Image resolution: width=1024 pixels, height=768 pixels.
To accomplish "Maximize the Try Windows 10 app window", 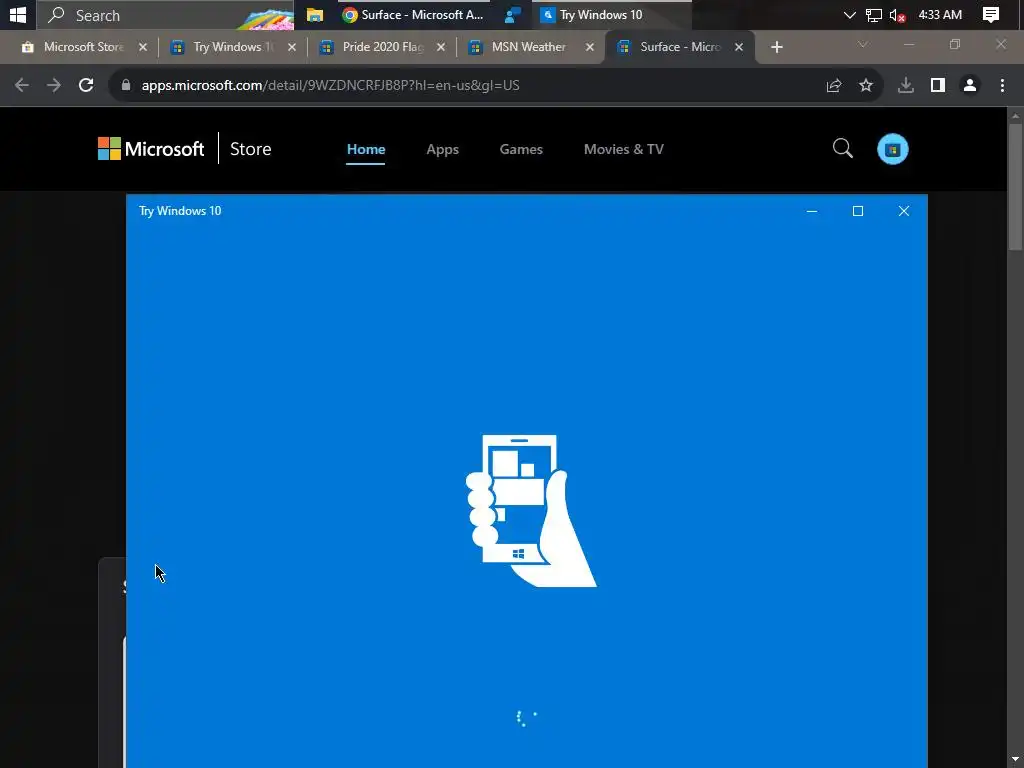I will 858,211.
